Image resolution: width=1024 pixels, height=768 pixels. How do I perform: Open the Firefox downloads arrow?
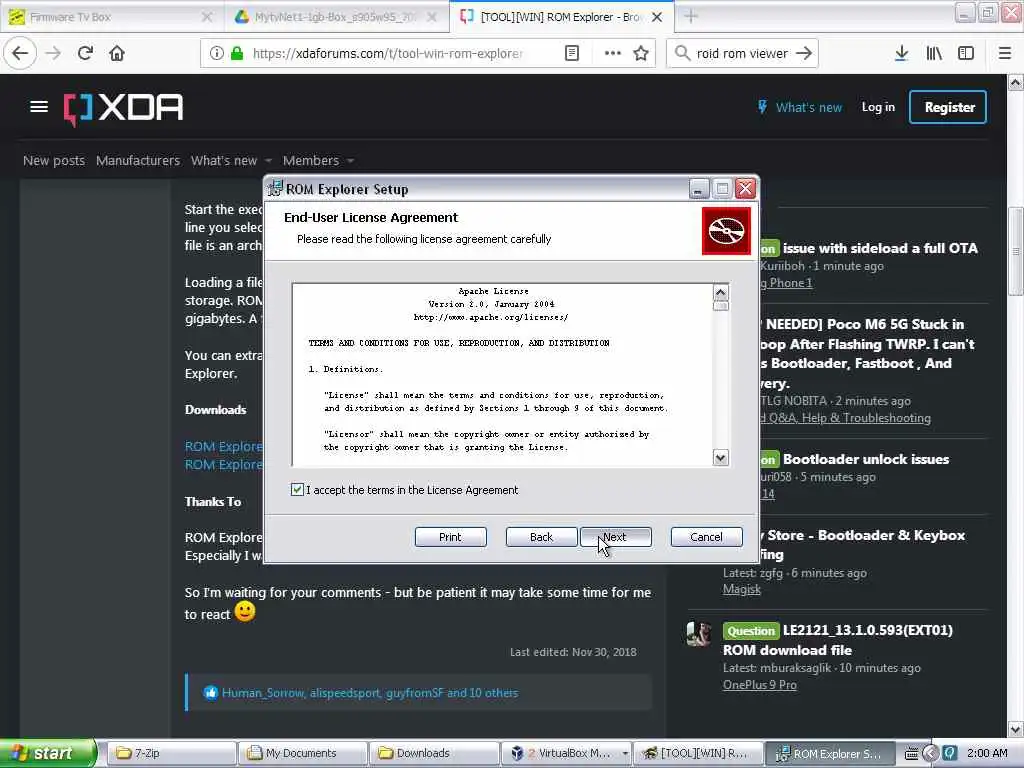[x=901, y=54]
